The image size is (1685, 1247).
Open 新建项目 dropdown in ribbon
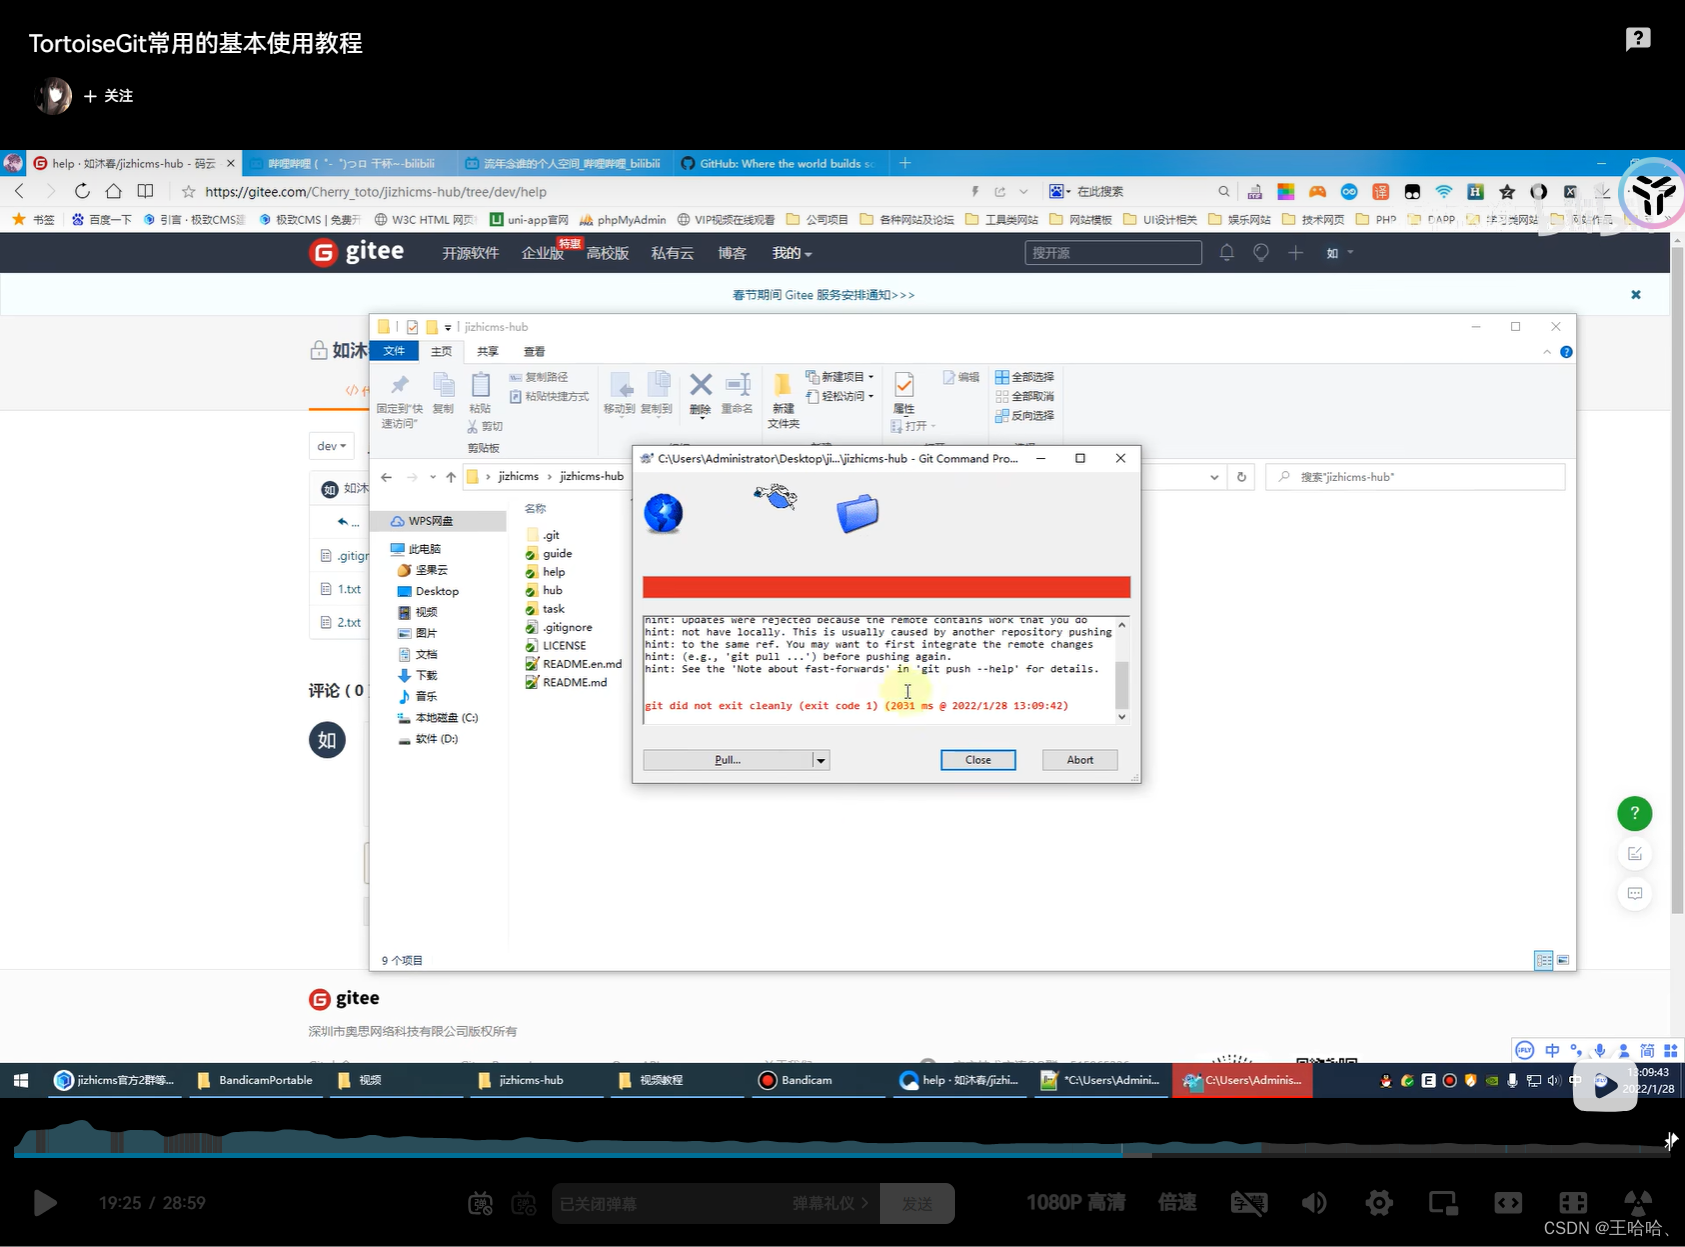(840, 377)
